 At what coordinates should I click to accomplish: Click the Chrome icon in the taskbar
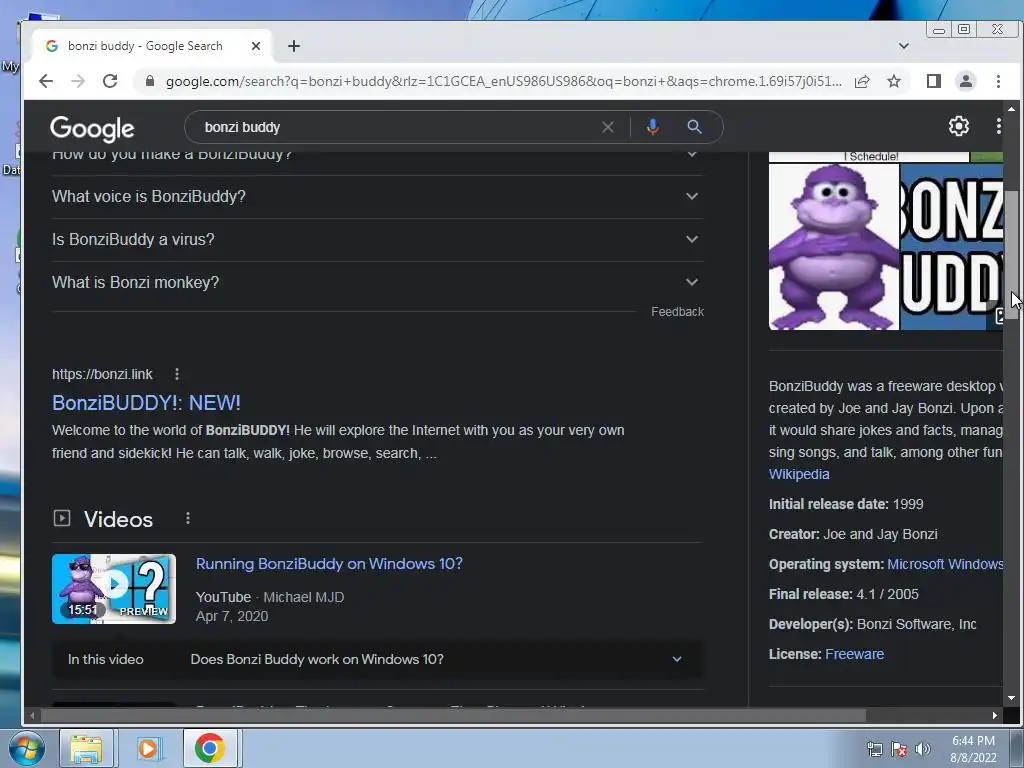click(210, 748)
